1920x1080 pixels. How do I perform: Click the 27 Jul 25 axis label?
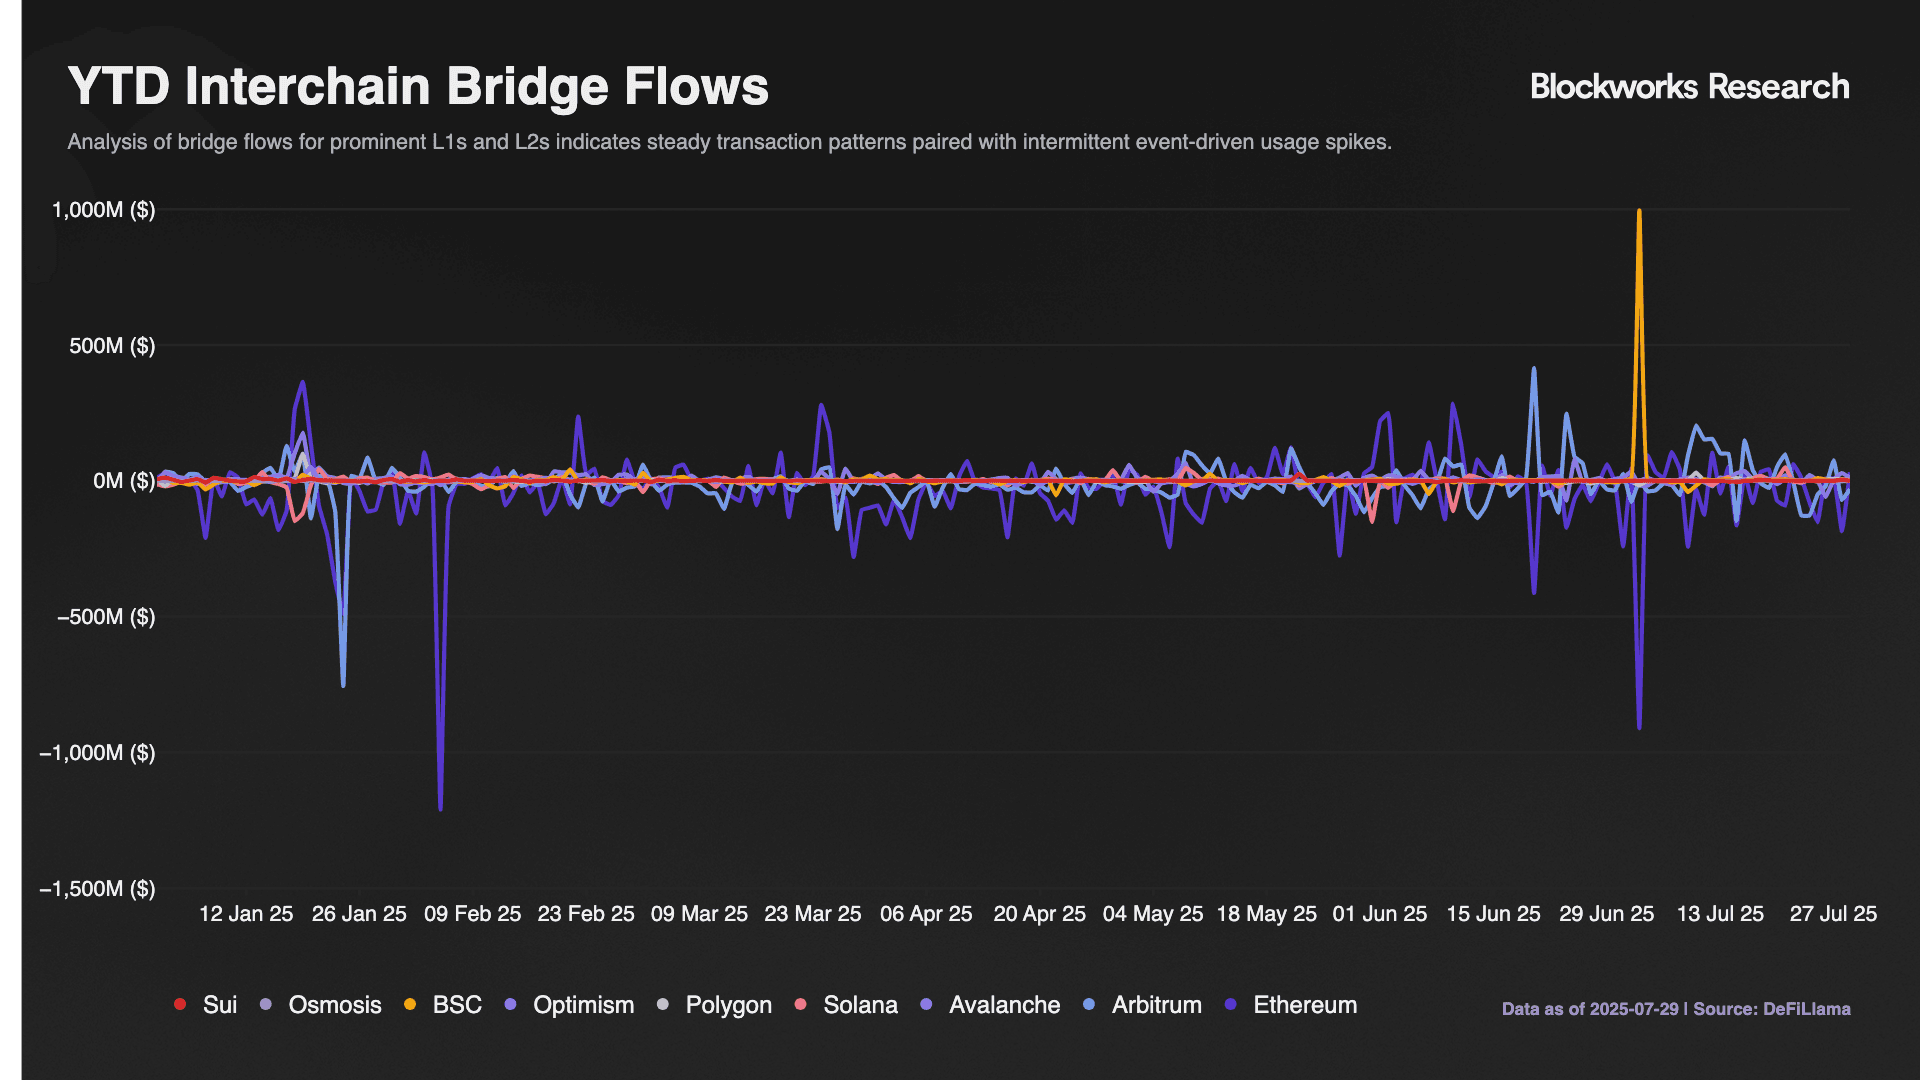point(1832,914)
